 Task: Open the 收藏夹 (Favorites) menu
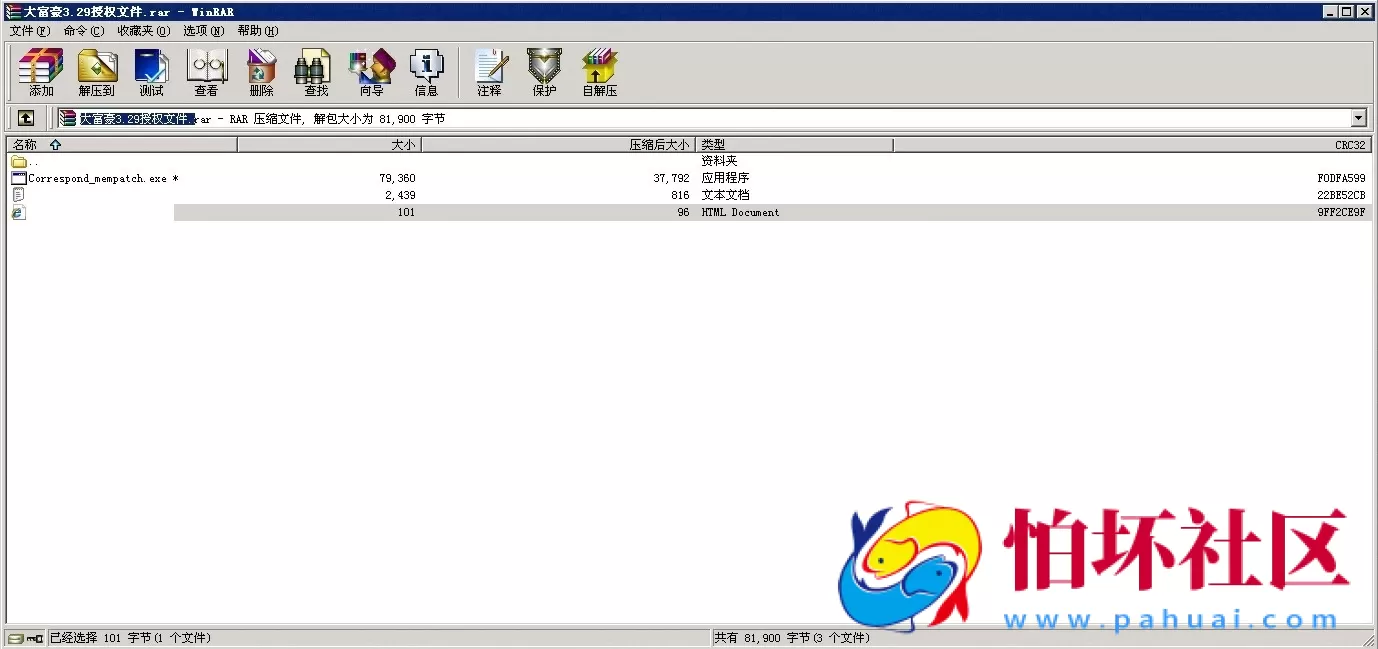143,31
